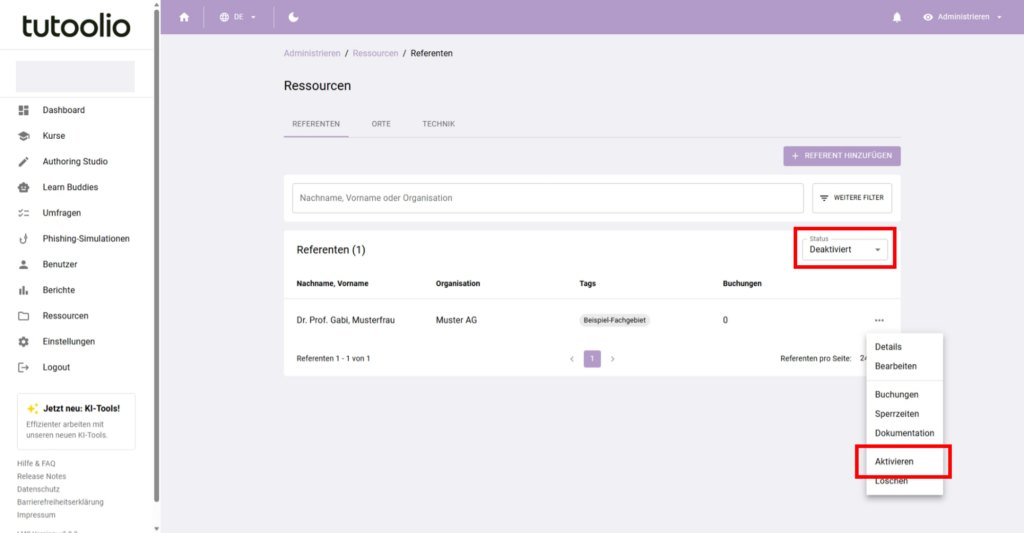This screenshot has height=533, width=1024.
Task: Click the Beispiel-Fachgebiet tag chip
Action: (x=615, y=320)
